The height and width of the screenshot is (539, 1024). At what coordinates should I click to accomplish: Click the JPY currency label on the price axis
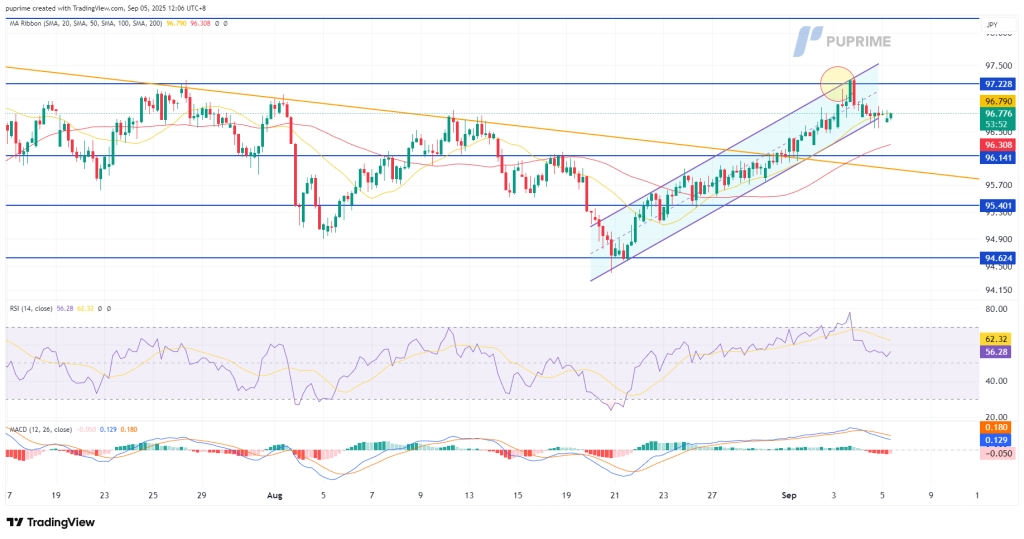[991, 25]
